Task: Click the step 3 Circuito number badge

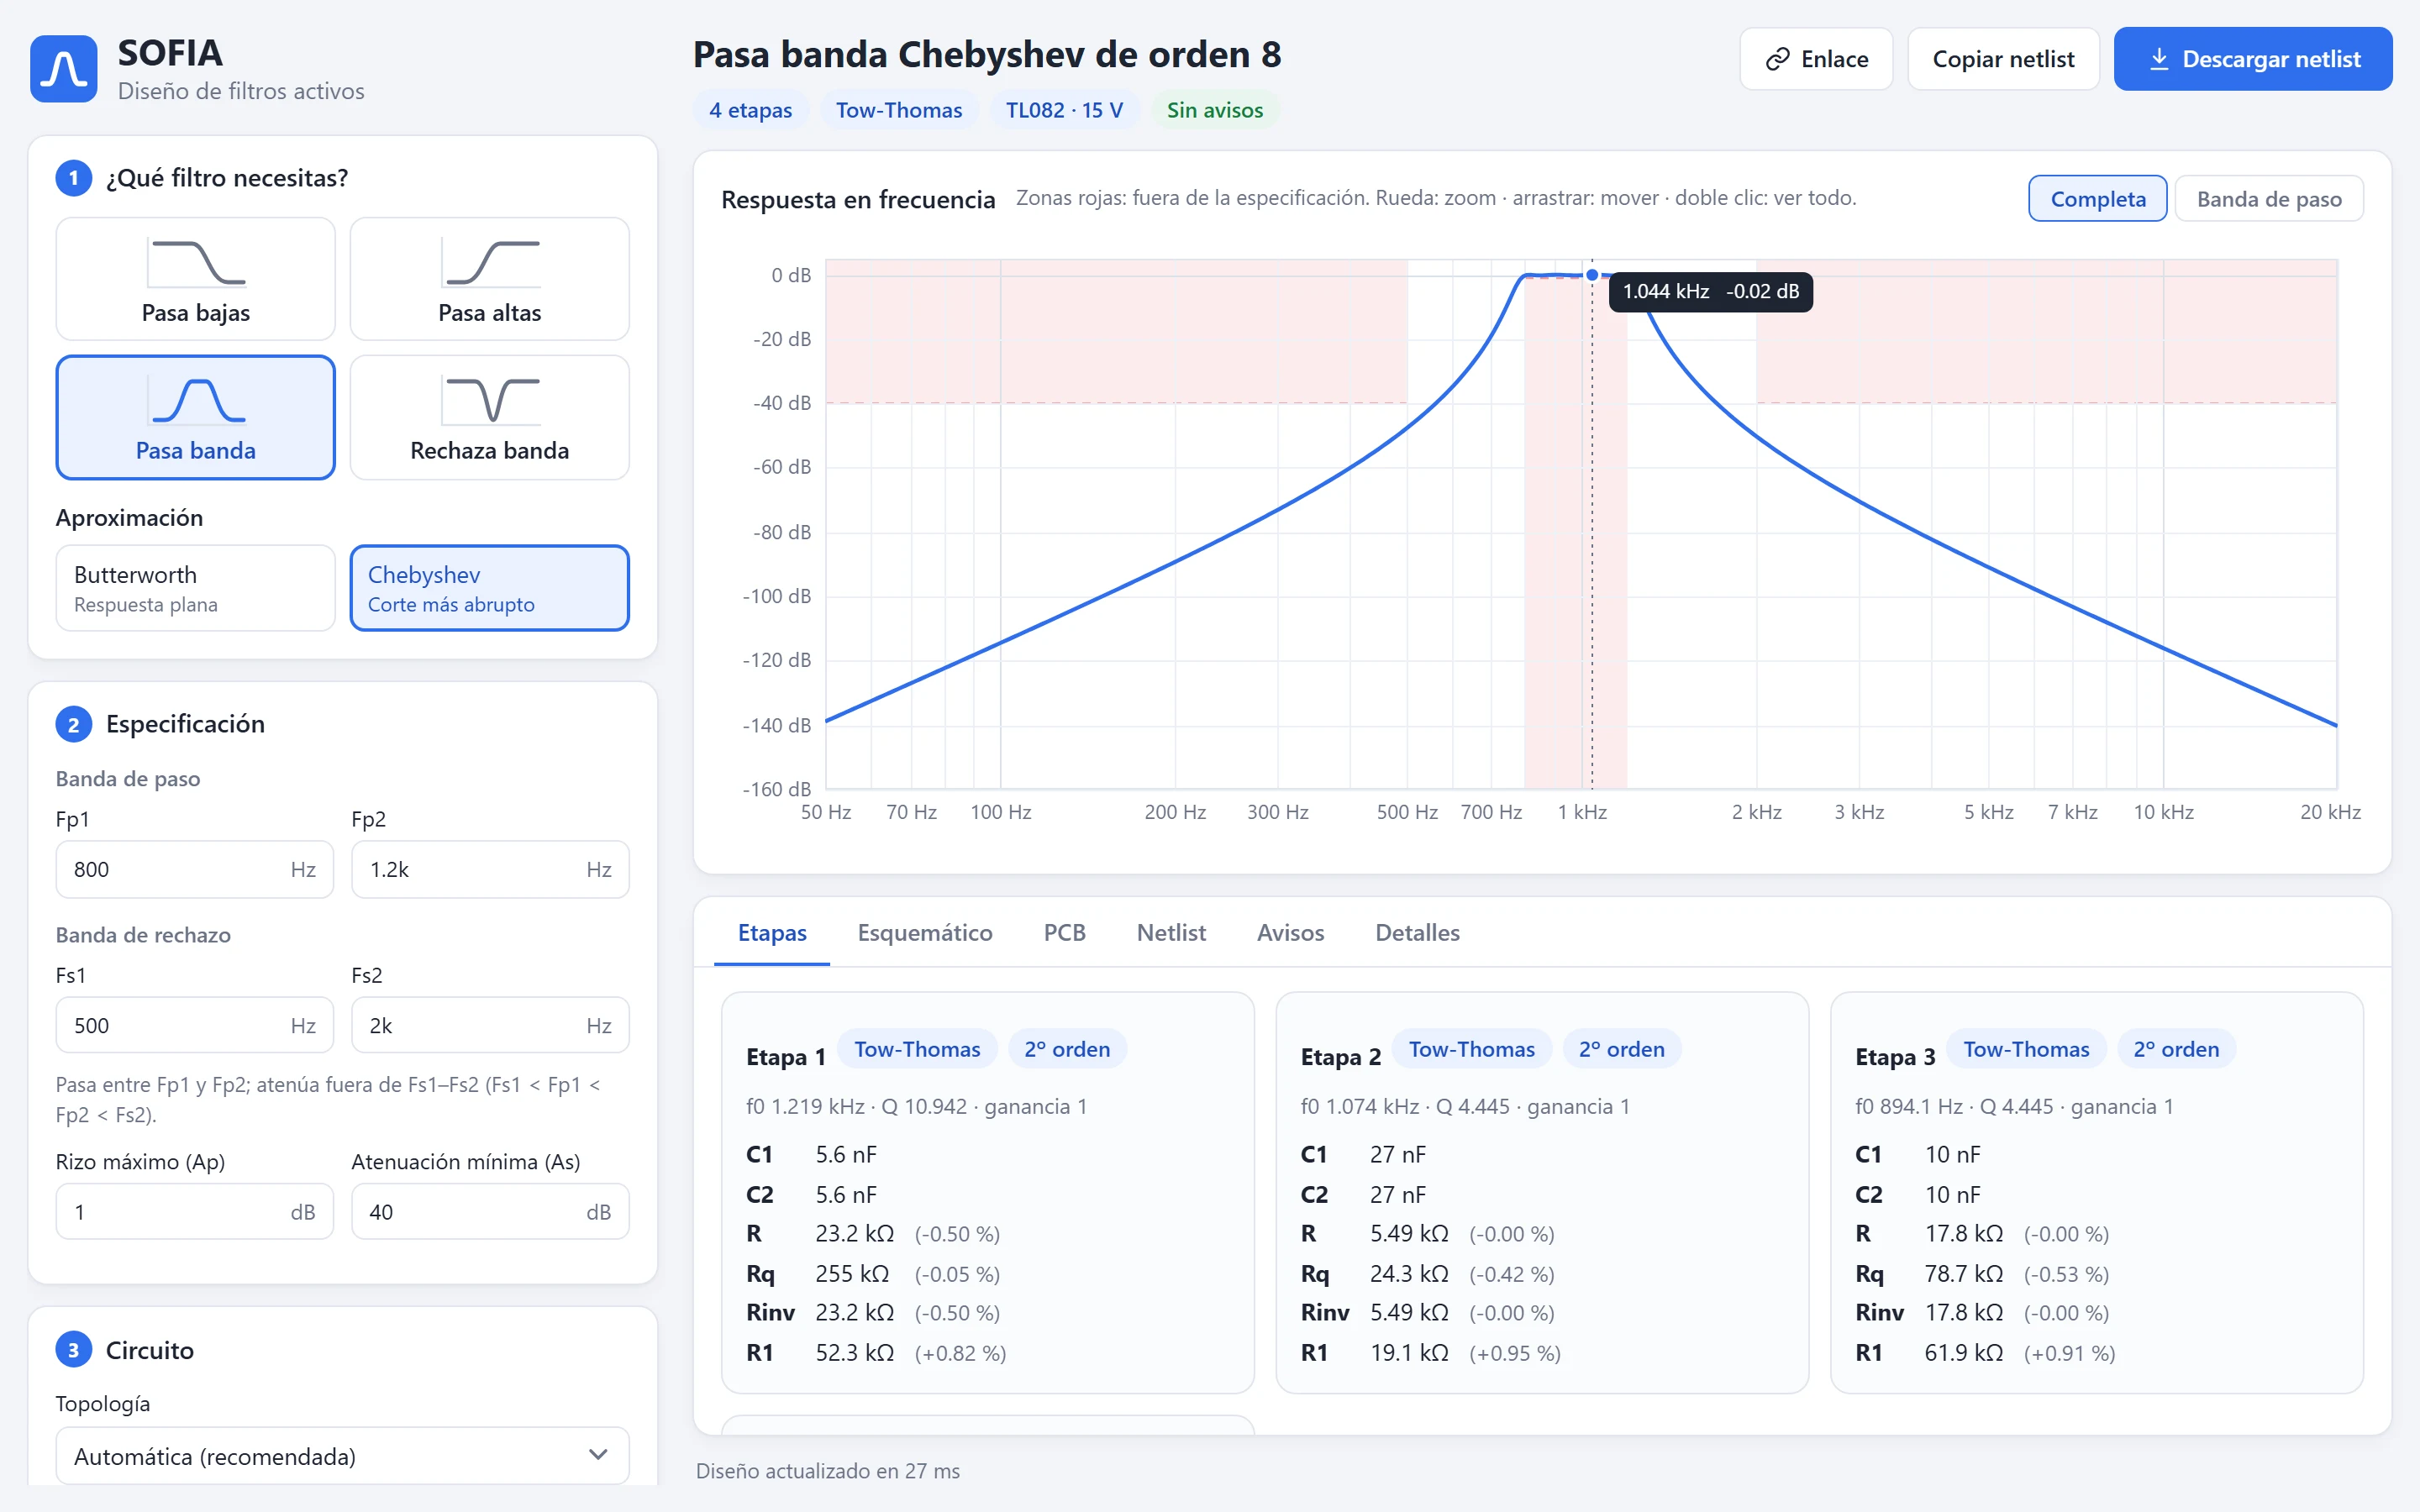Action: [73, 1350]
